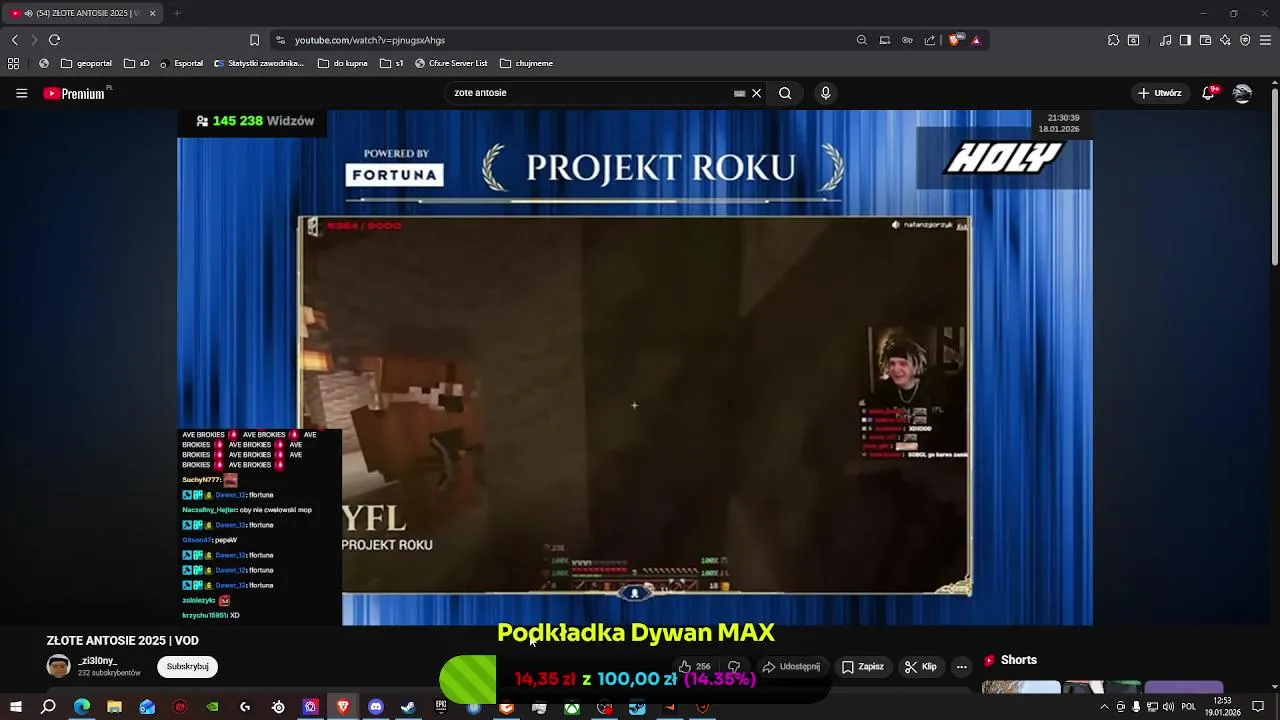Viewport: 1280px width, 720px height.
Task: Start voice search with microphone
Action: tap(825, 93)
